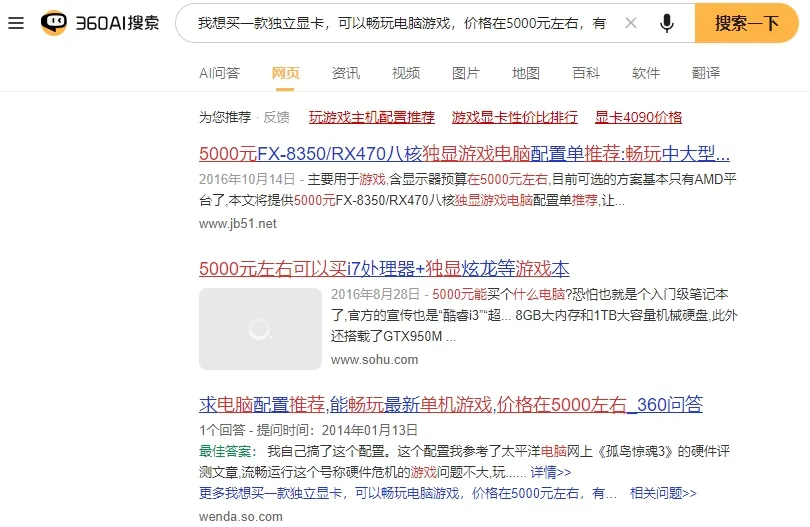This screenshot has width=810, height=527.
Task: Click the sohu result thumbnail image
Action: tap(260, 329)
